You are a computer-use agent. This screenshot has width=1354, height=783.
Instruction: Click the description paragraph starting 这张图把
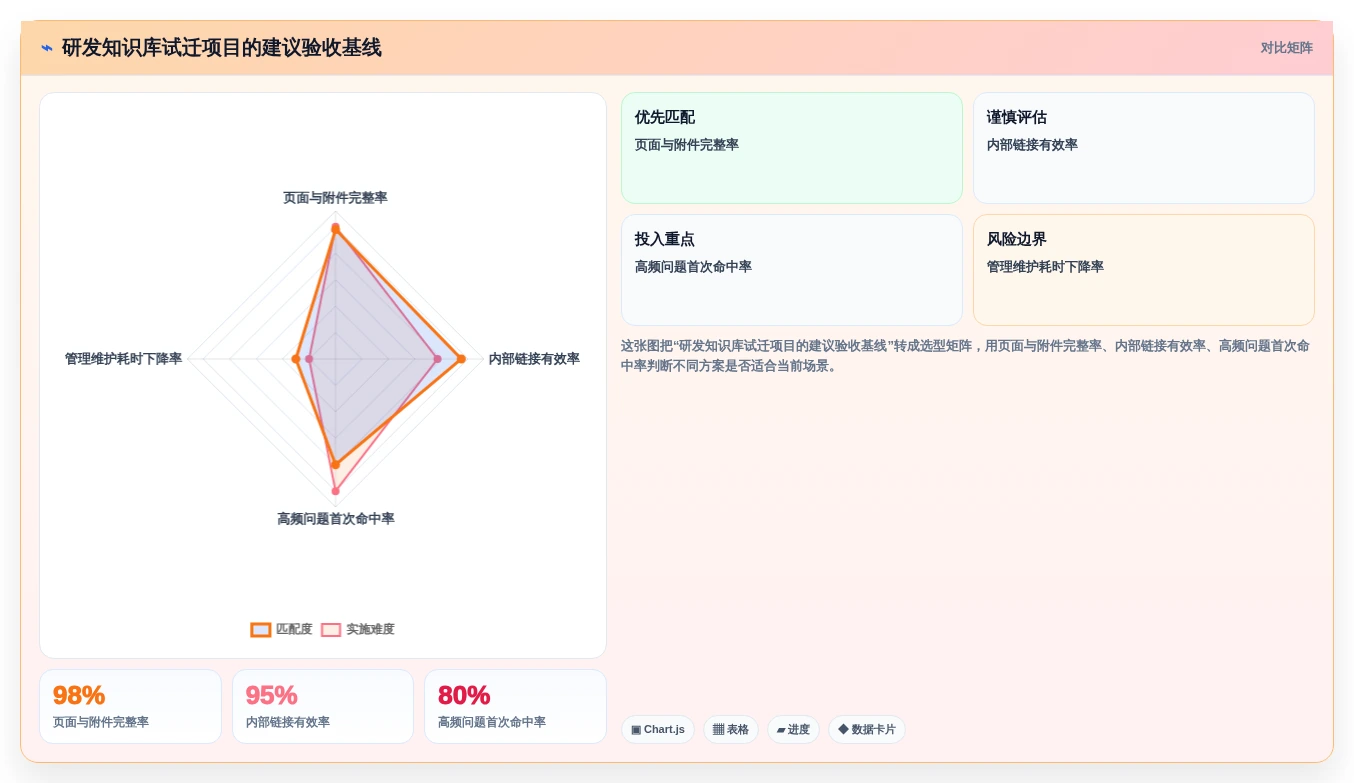click(x=965, y=356)
